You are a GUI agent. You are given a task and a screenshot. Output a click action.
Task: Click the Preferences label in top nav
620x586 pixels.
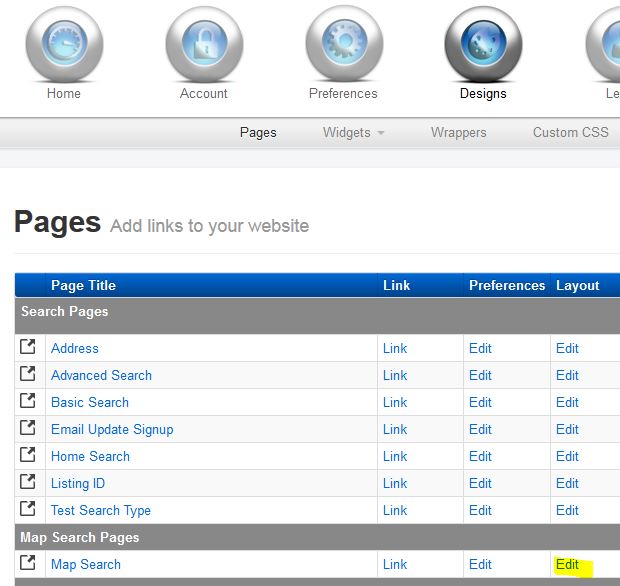pos(343,94)
